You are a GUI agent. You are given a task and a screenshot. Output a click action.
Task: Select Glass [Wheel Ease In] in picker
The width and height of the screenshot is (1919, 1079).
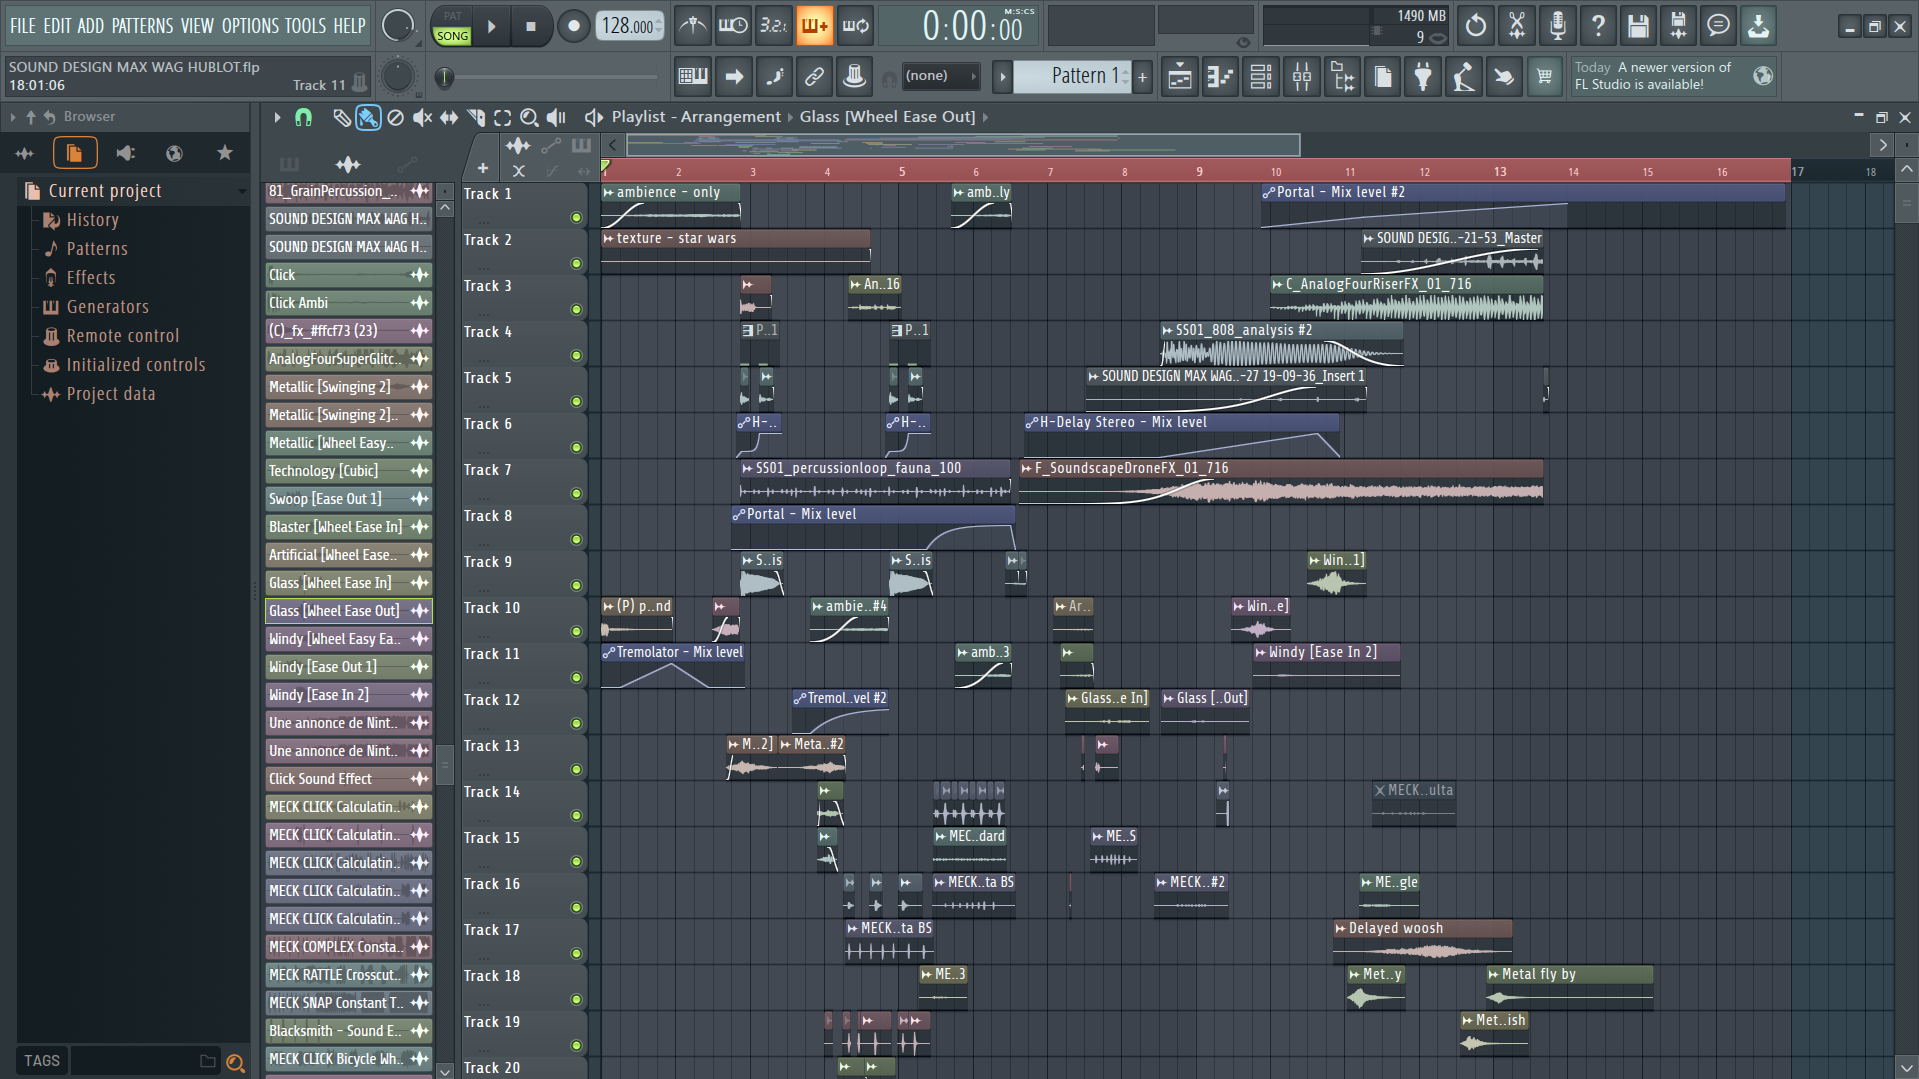pos(348,583)
